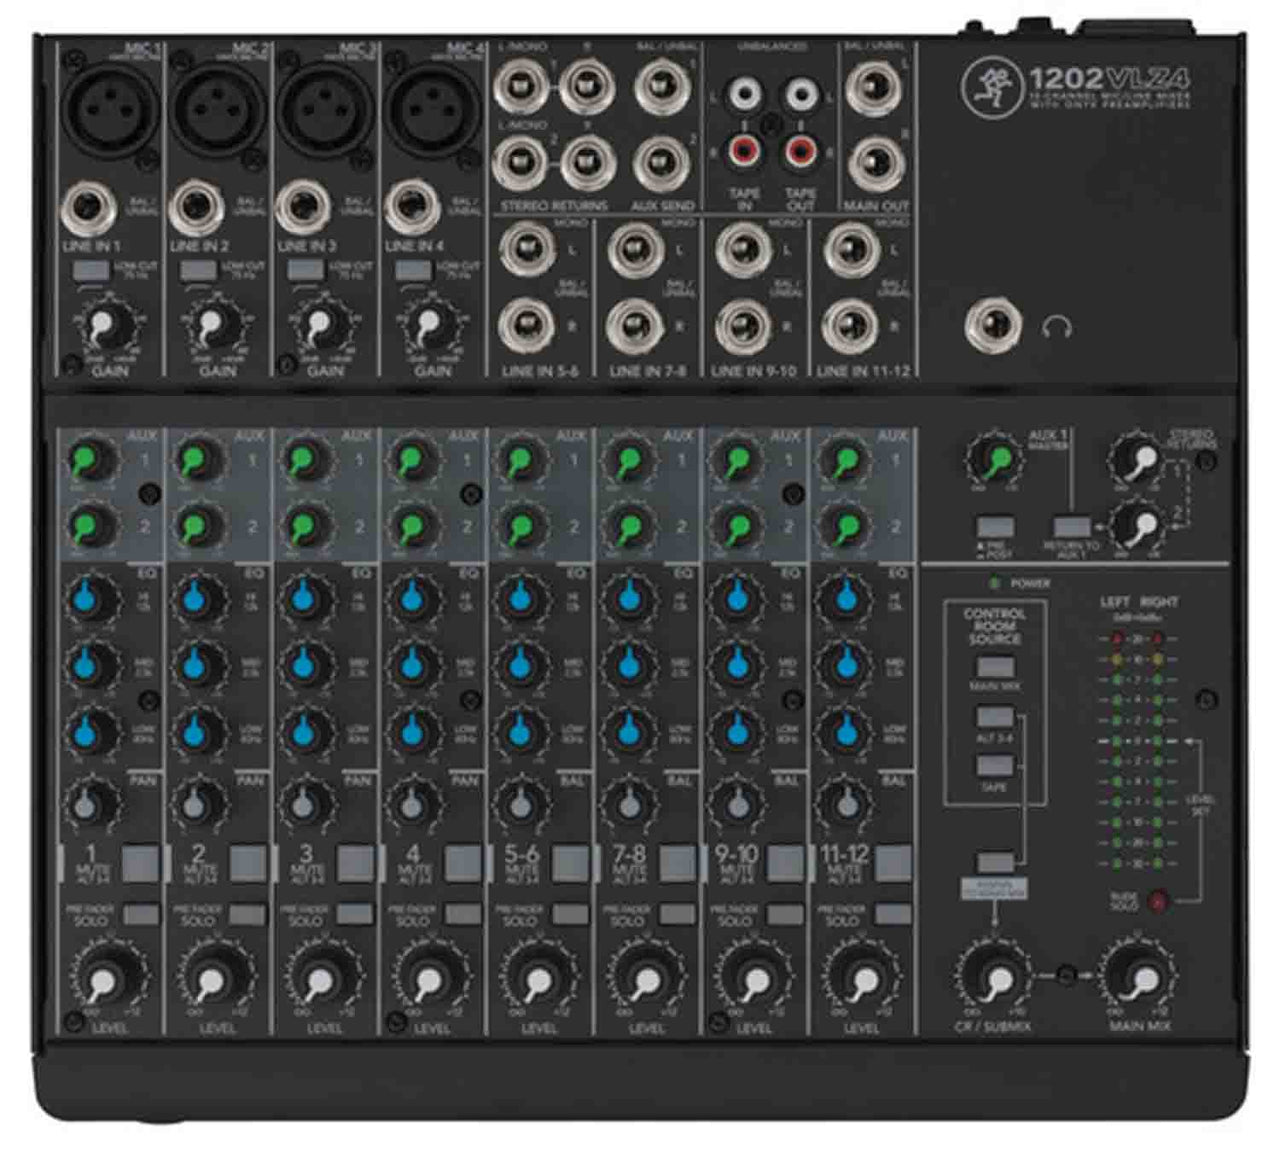Click channel 1 green AUX 1 knob
Image resolution: width=1280 pixels, height=1158 pixels.
coord(93,461)
